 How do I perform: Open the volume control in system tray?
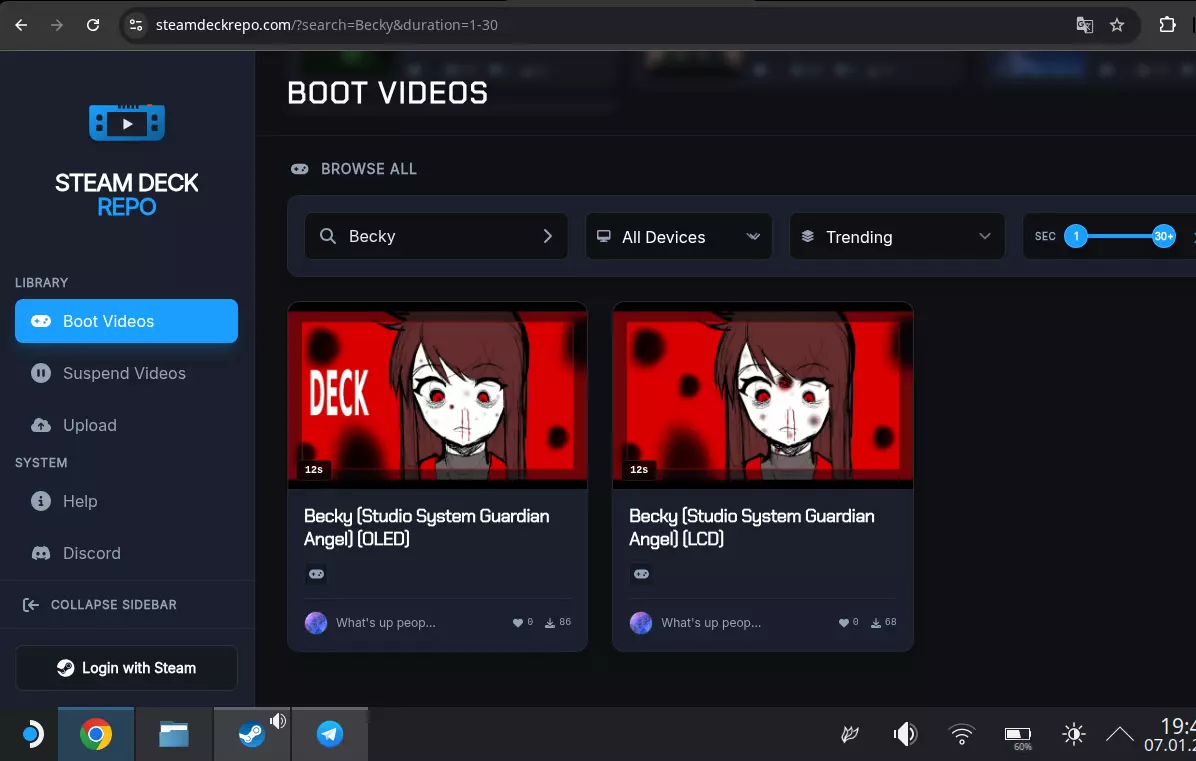pyautogui.click(x=905, y=734)
